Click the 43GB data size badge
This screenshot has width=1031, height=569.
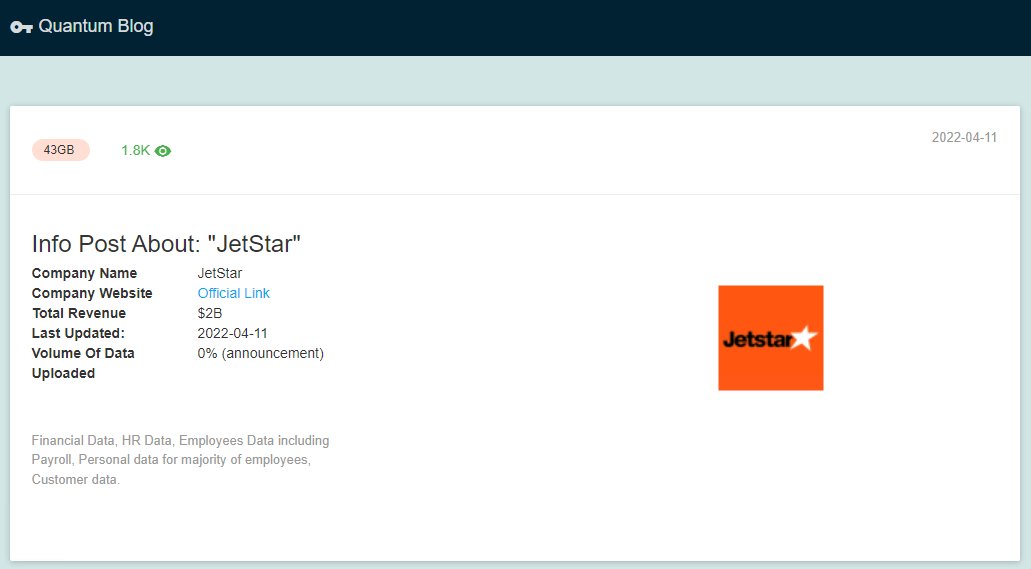60,150
